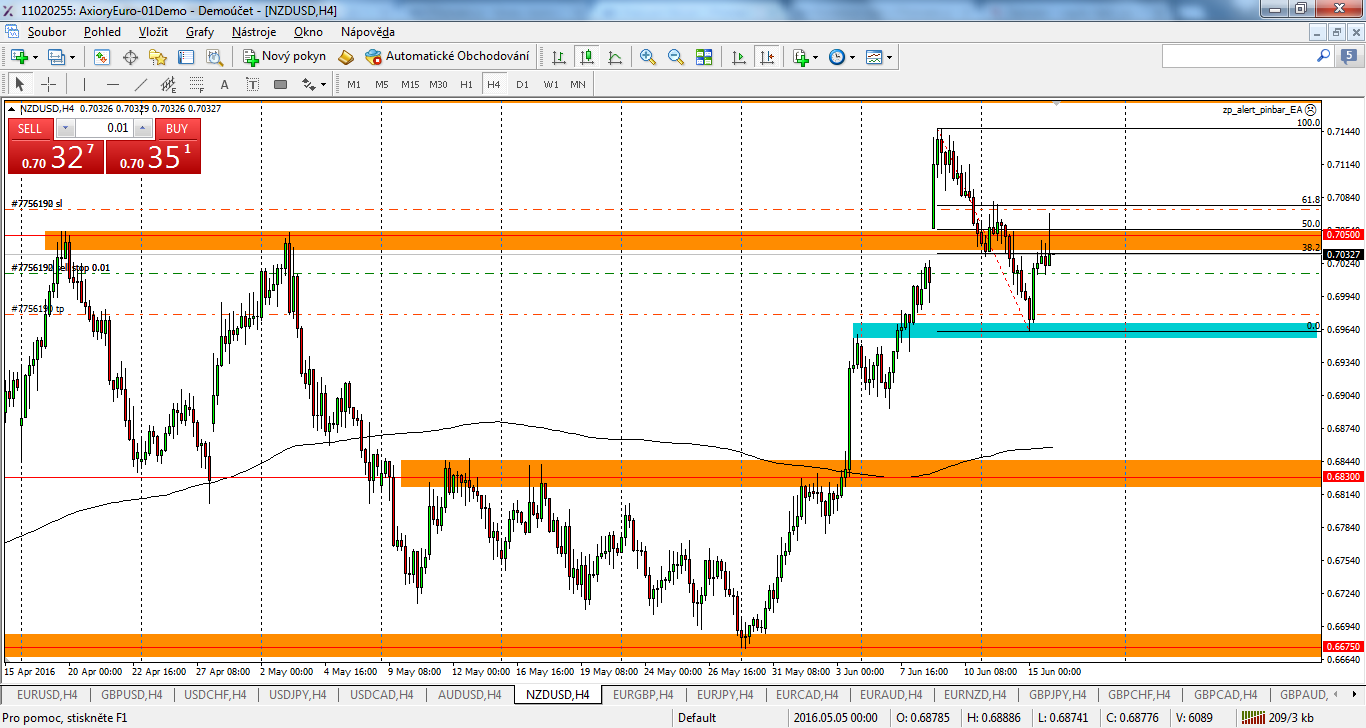Zoom out of the chart
This screenshot has height=728, width=1366.
tap(676, 57)
